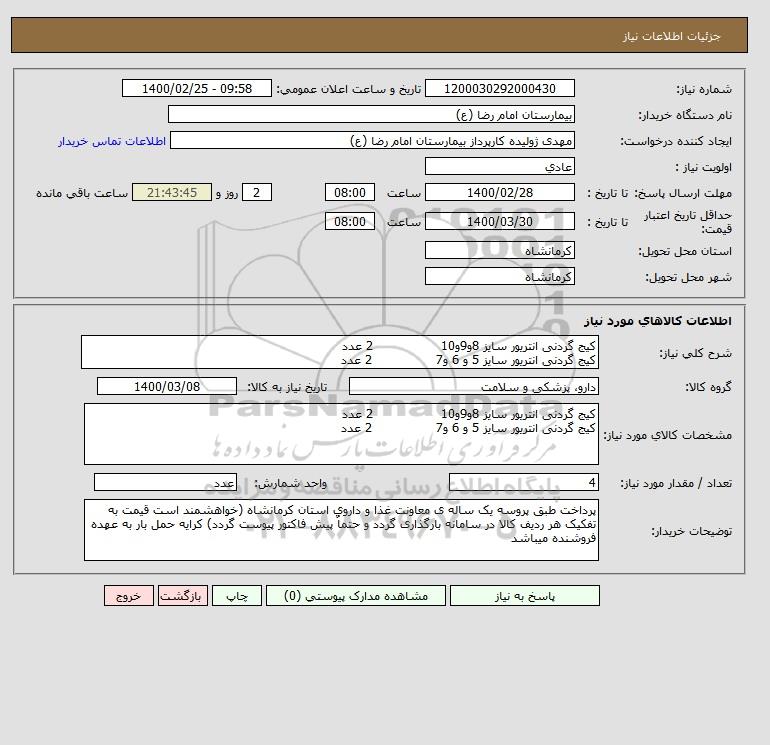Click the پاسخ به نیاز button

tap(524, 596)
